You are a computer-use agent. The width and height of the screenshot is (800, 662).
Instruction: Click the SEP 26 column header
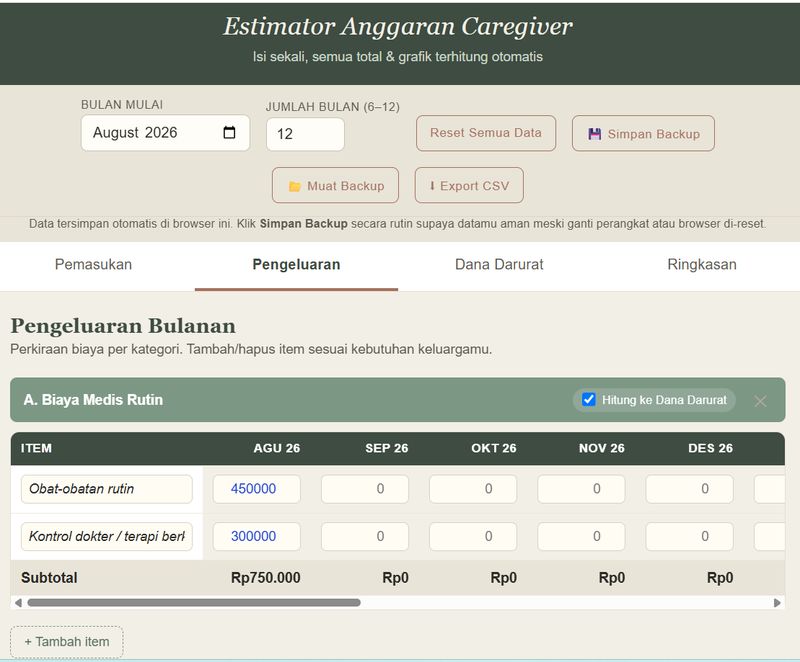pos(386,448)
